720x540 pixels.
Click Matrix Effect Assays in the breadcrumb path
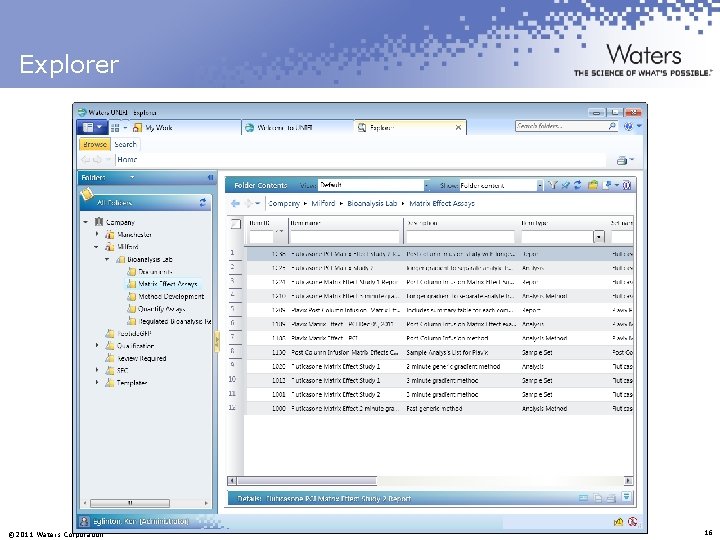click(442, 203)
